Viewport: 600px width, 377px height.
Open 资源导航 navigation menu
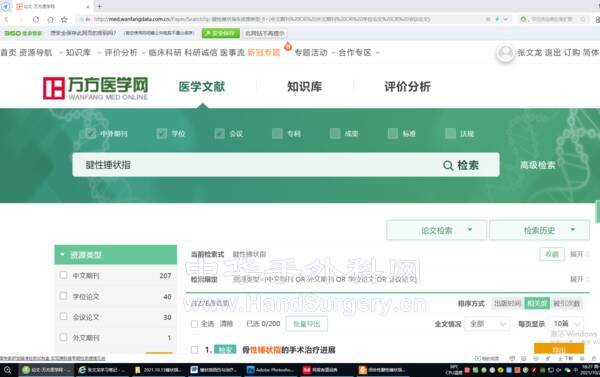(x=36, y=52)
